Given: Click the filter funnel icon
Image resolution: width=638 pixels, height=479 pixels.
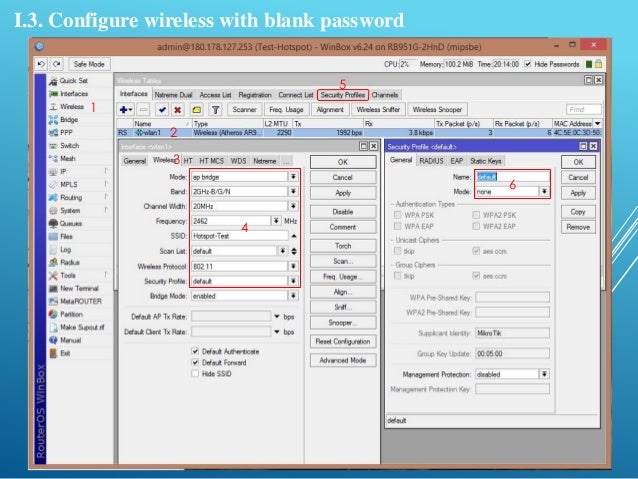Looking at the screenshot, I should (x=216, y=109).
